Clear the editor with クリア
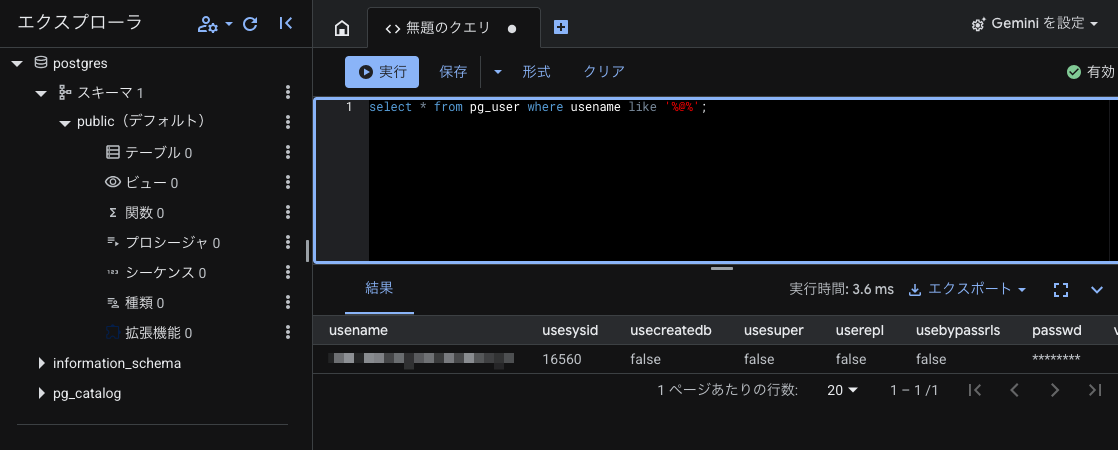Image resolution: width=1118 pixels, height=450 pixels. (x=604, y=71)
